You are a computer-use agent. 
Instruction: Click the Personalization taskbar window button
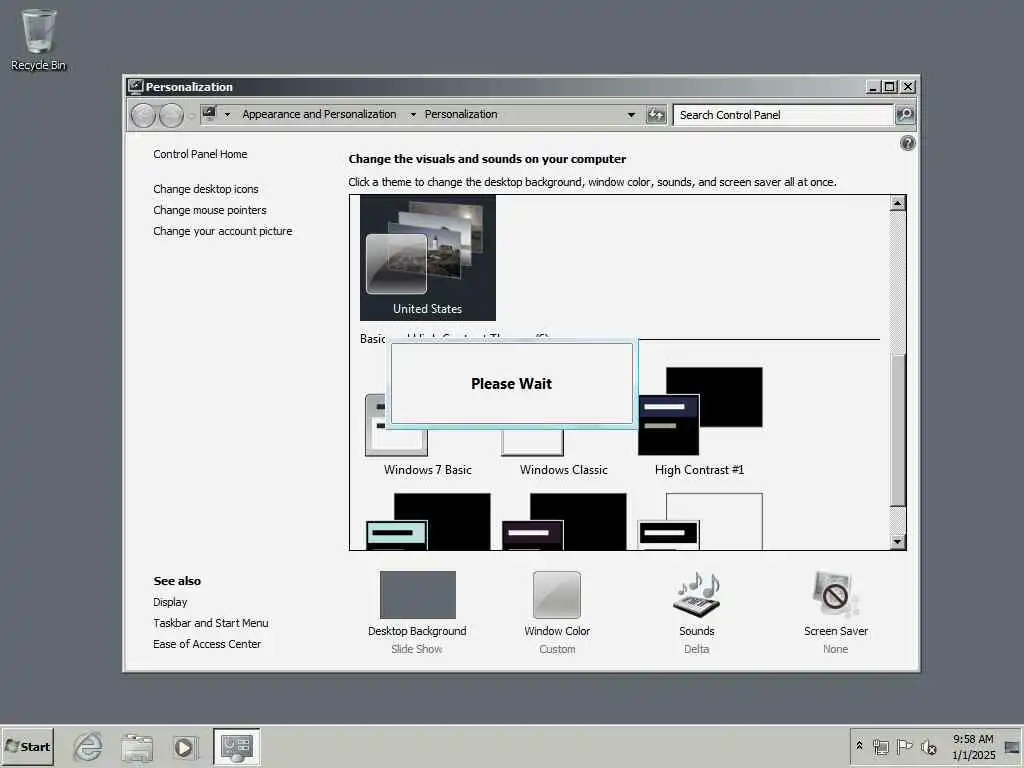click(236, 746)
